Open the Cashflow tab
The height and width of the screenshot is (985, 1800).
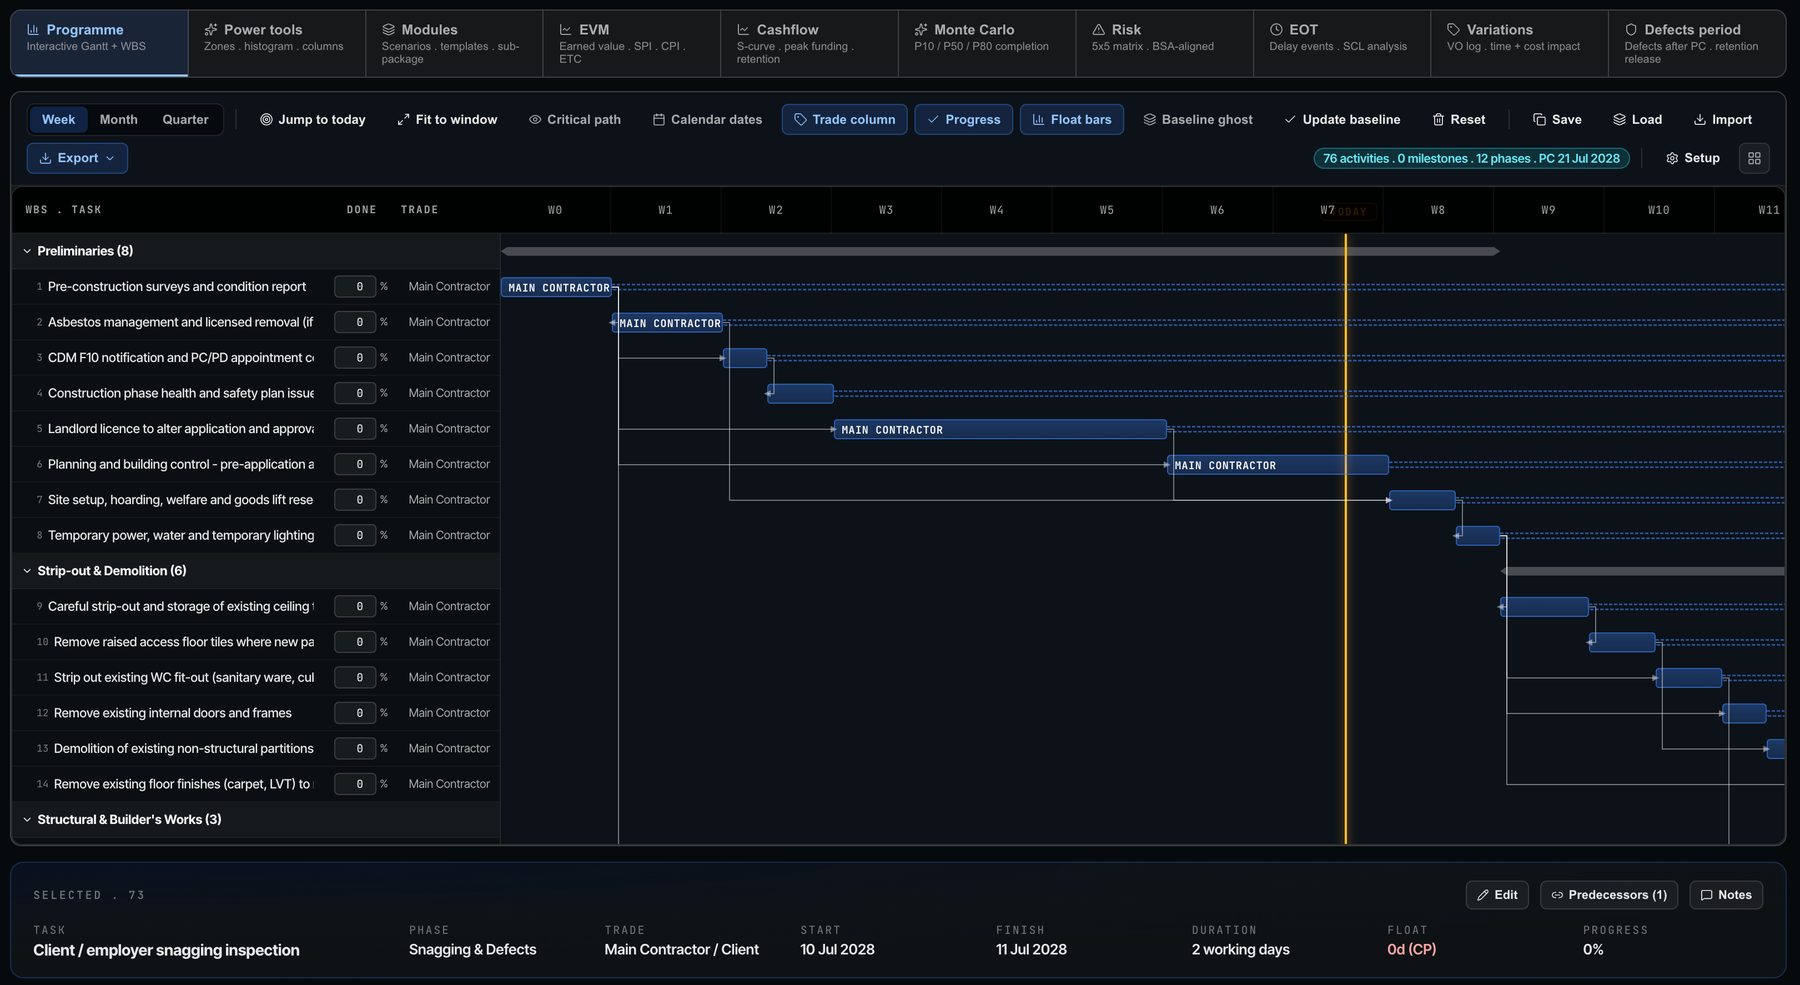tap(809, 43)
